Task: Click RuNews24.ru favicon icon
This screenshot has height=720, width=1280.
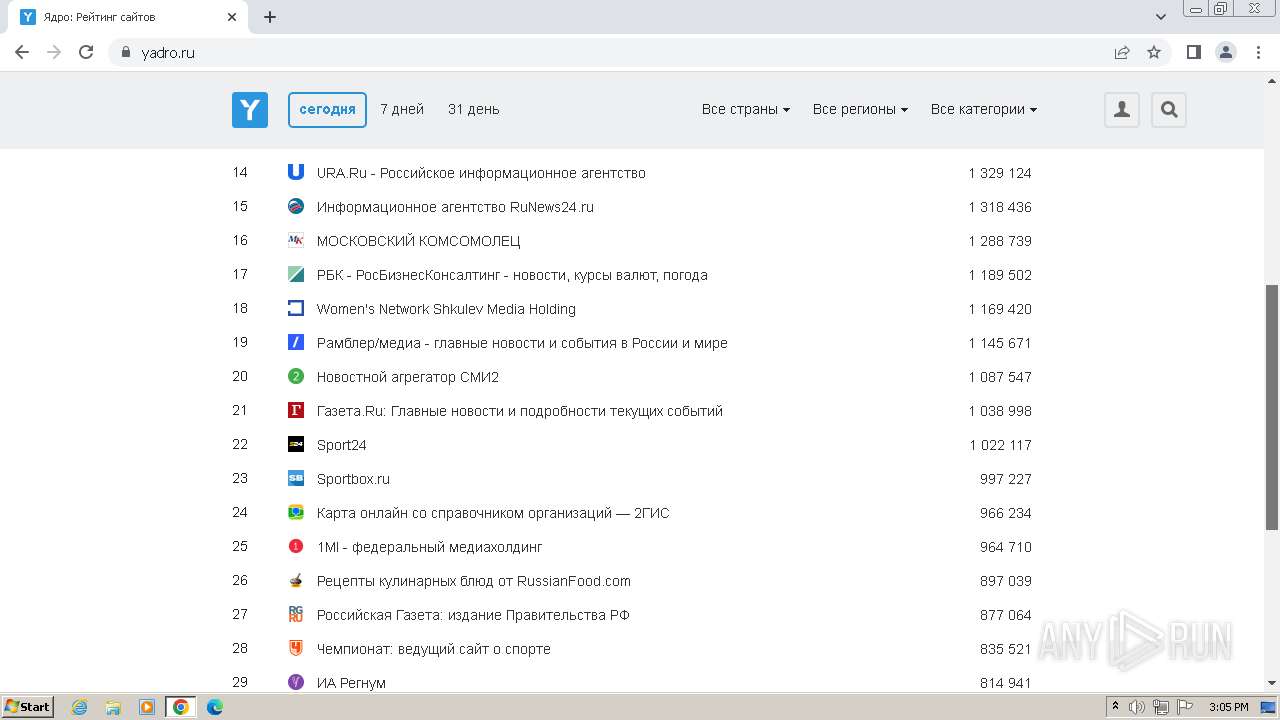Action: [296, 206]
